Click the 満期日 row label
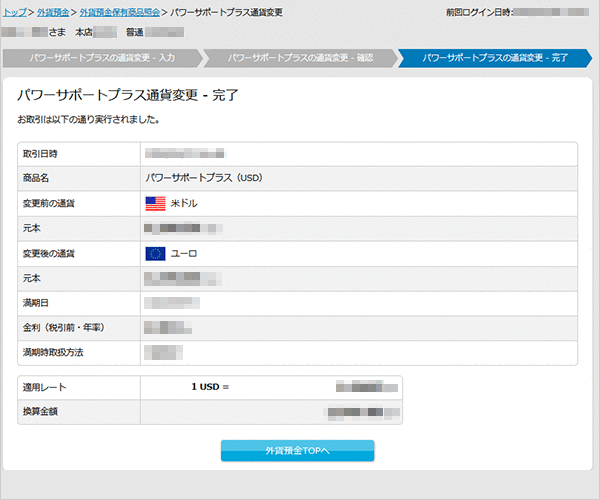The height and width of the screenshot is (500, 600). (37, 301)
